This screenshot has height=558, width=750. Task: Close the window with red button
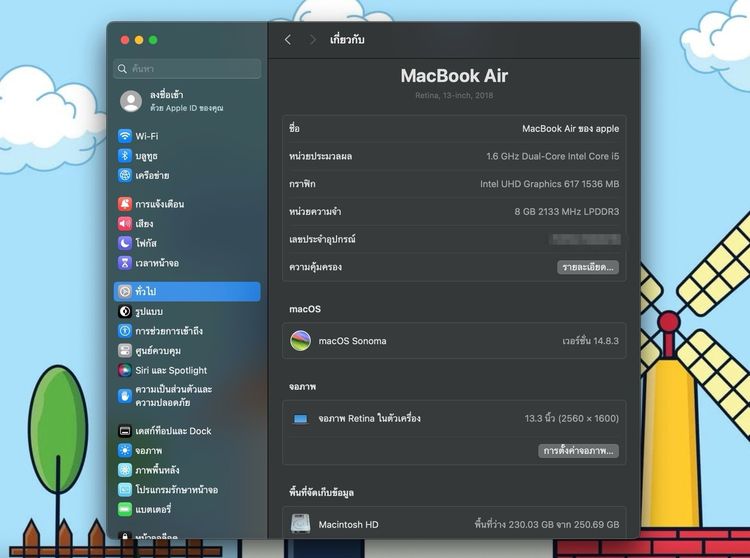(125, 40)
